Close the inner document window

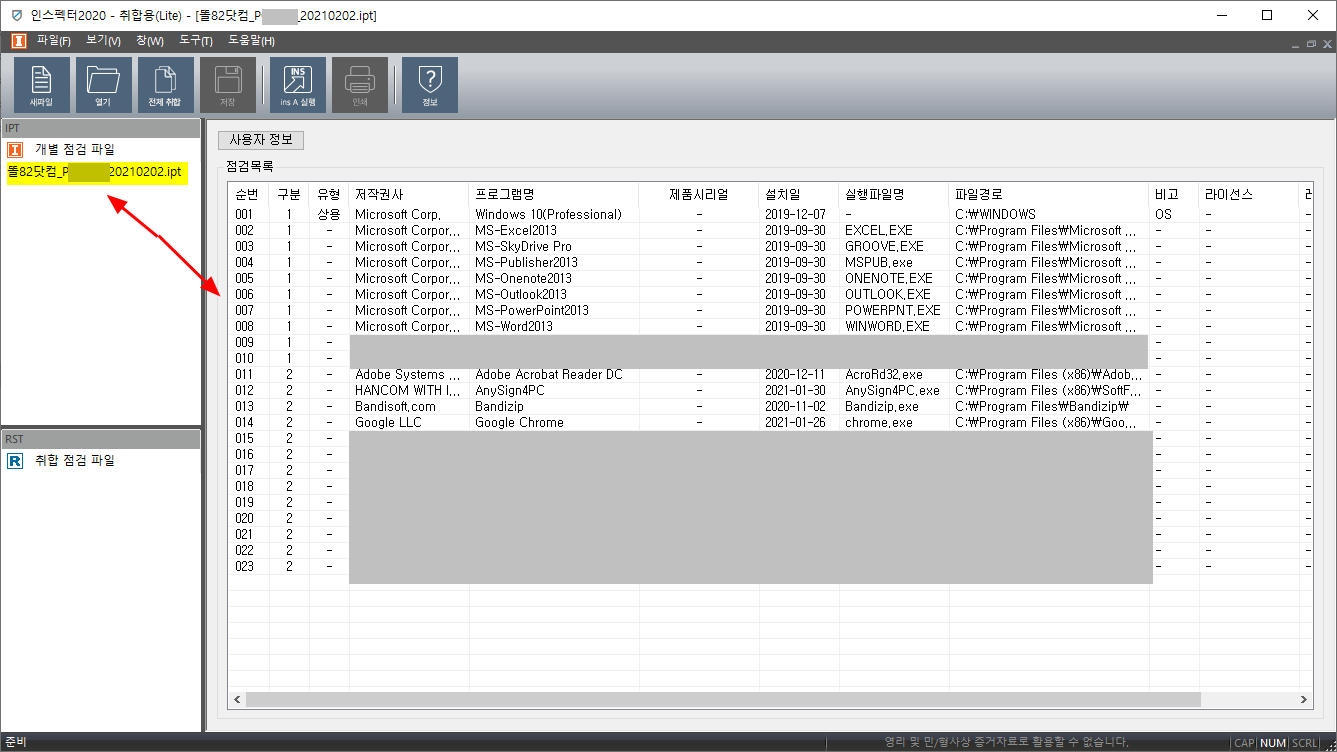pyautogui.click(x=1326, y=43)
